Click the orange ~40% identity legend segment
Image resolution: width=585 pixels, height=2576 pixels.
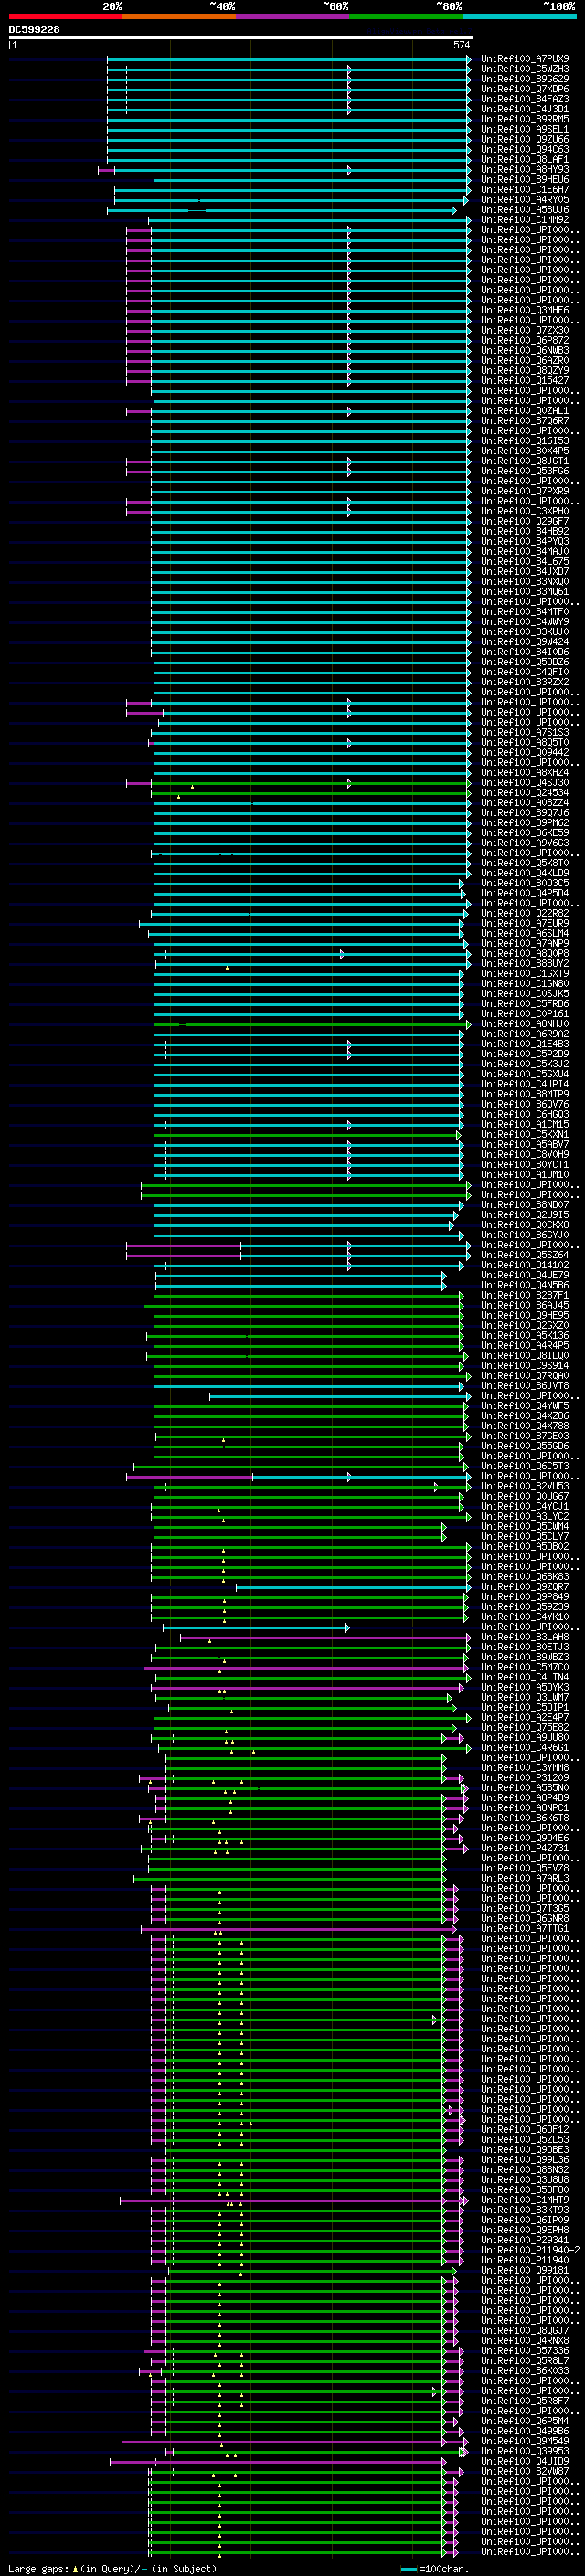coord(180,16)
